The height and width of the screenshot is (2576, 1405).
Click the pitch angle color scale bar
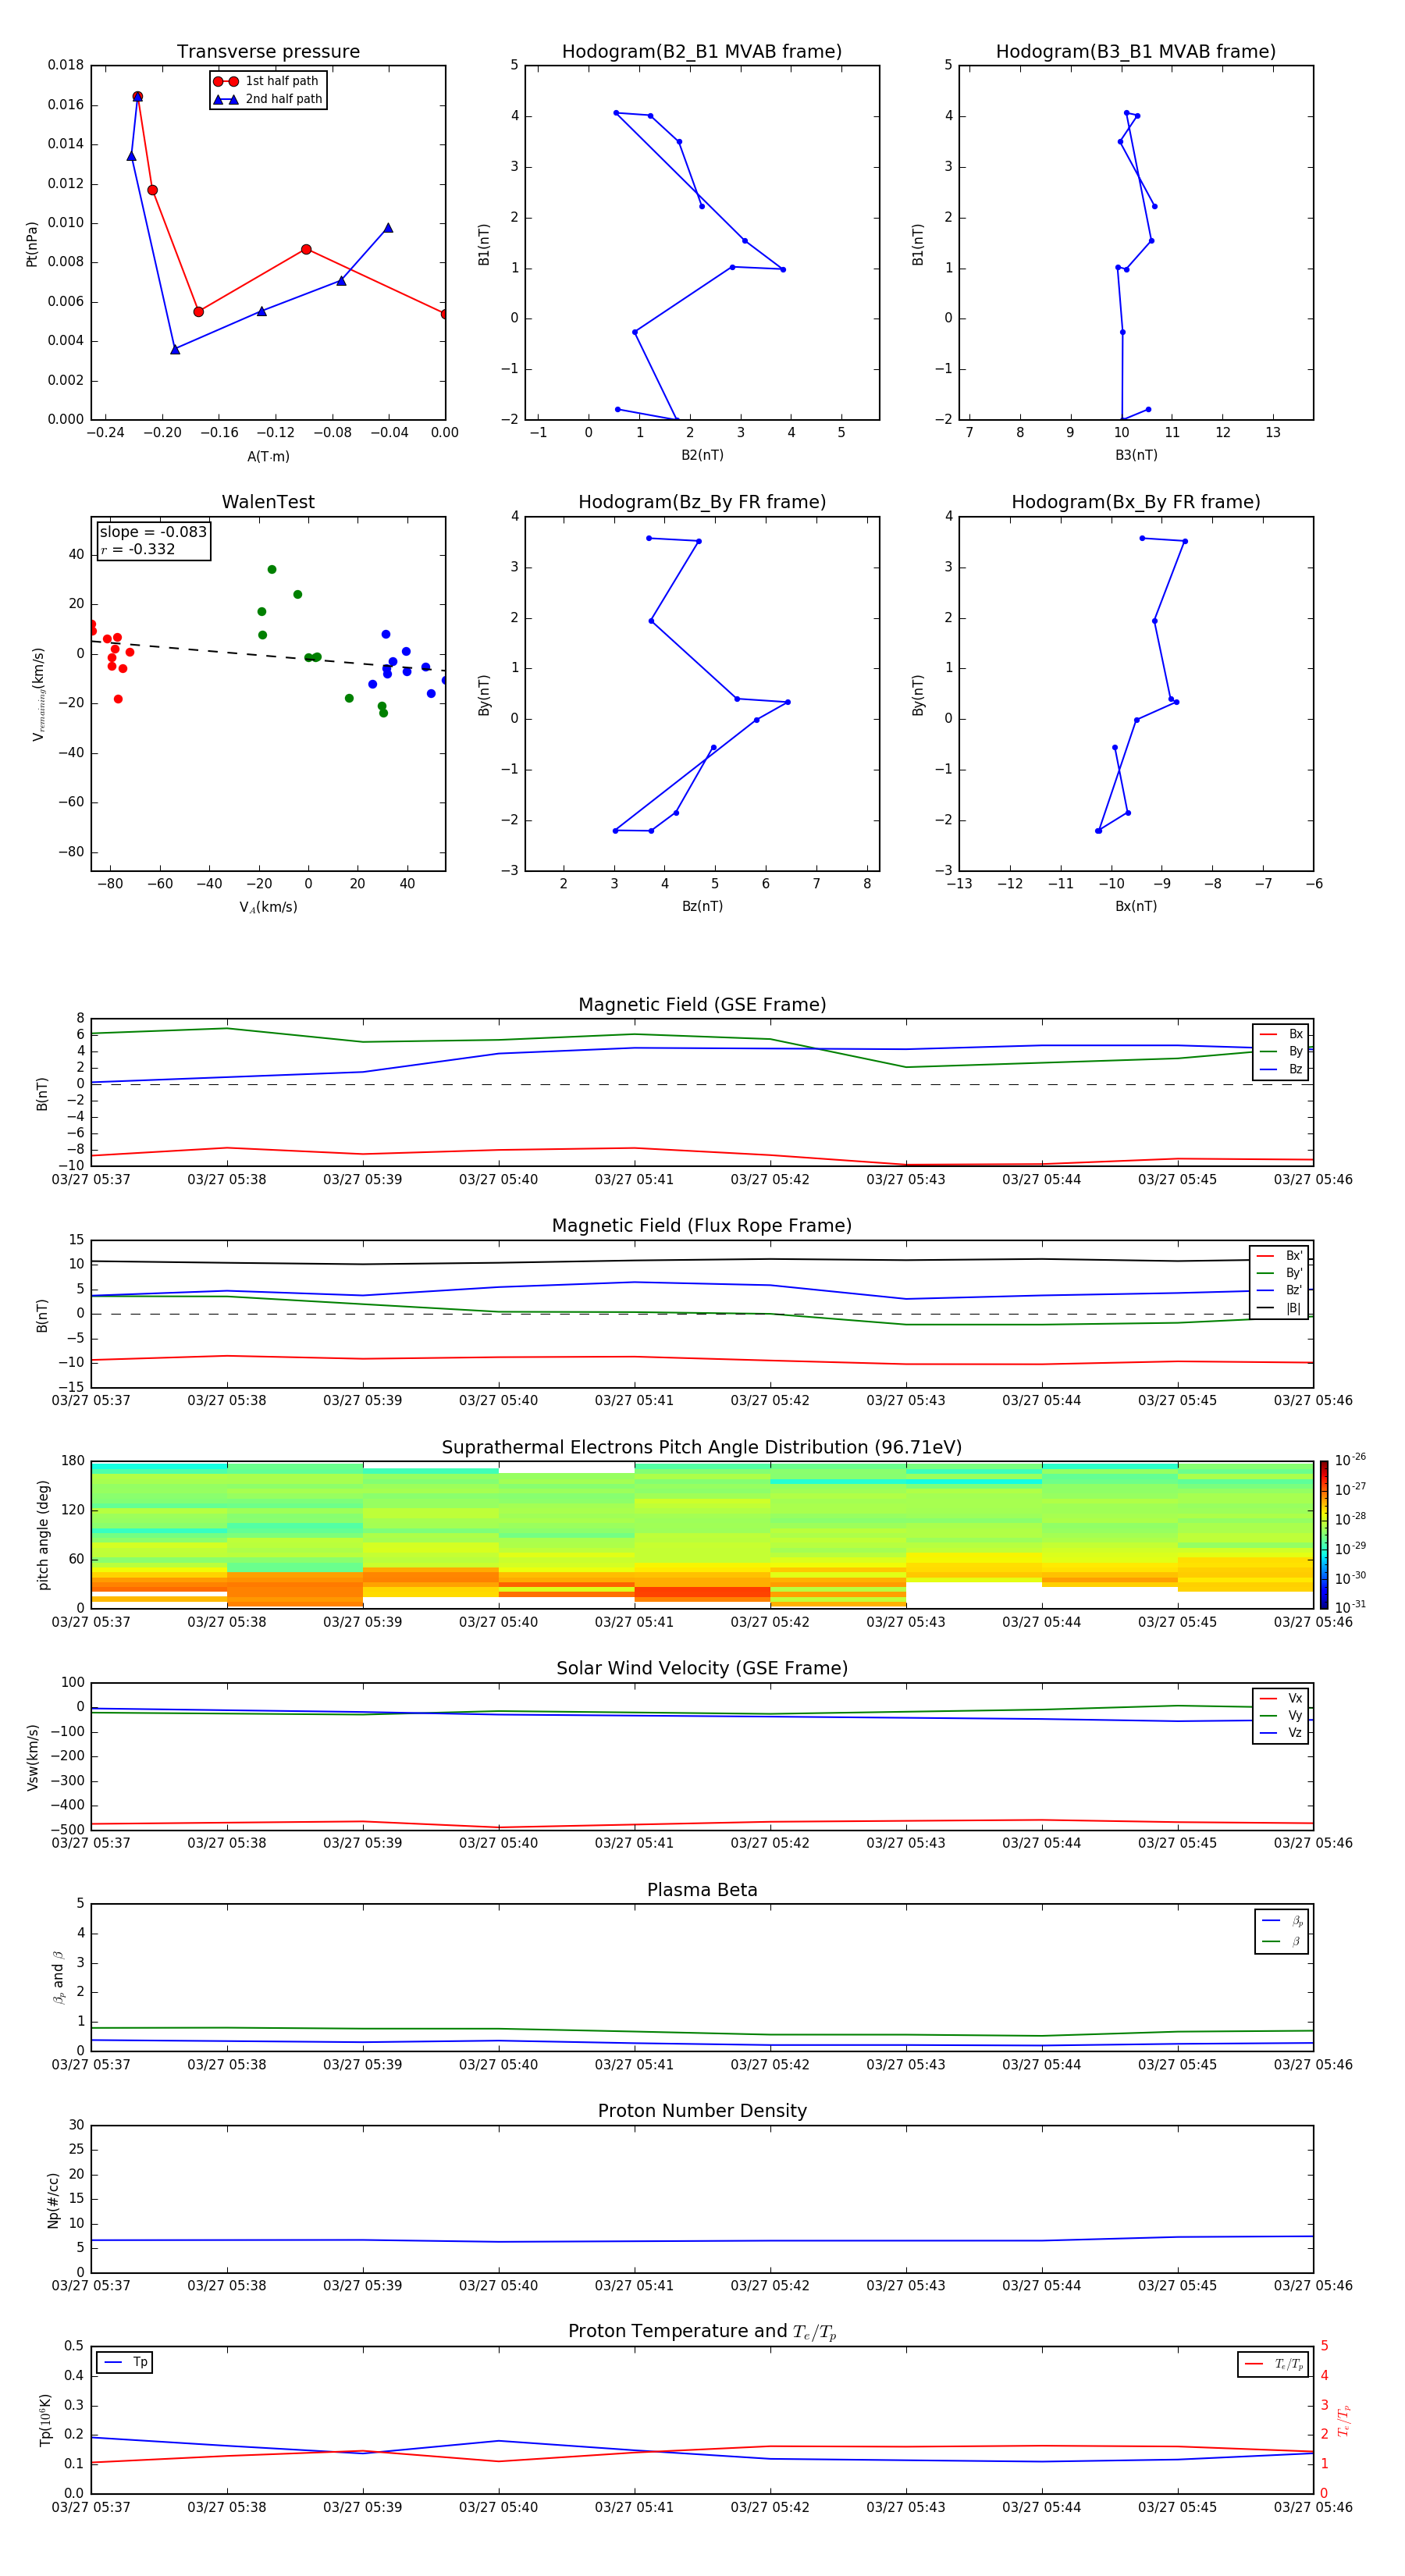1324,1534
